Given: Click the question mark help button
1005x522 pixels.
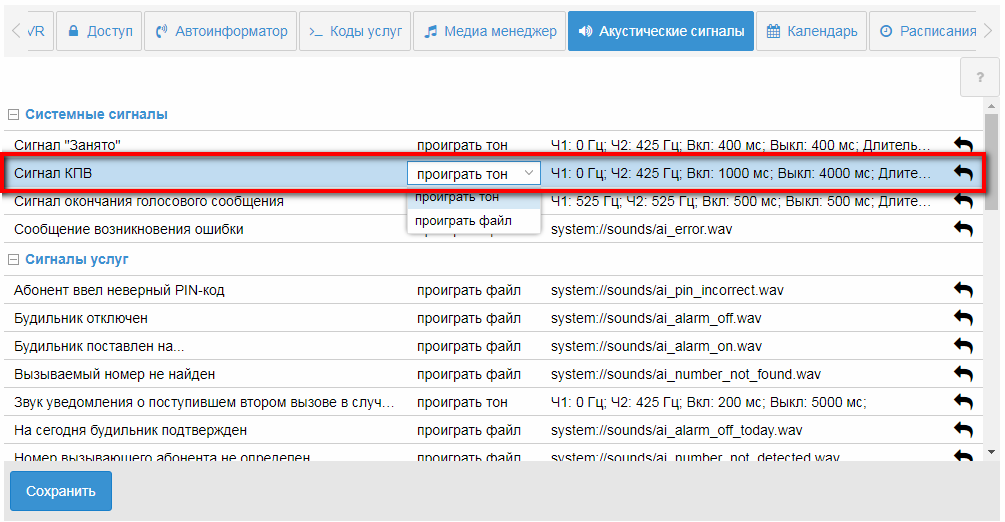Looking at the screenshot, I should (979, 77).
